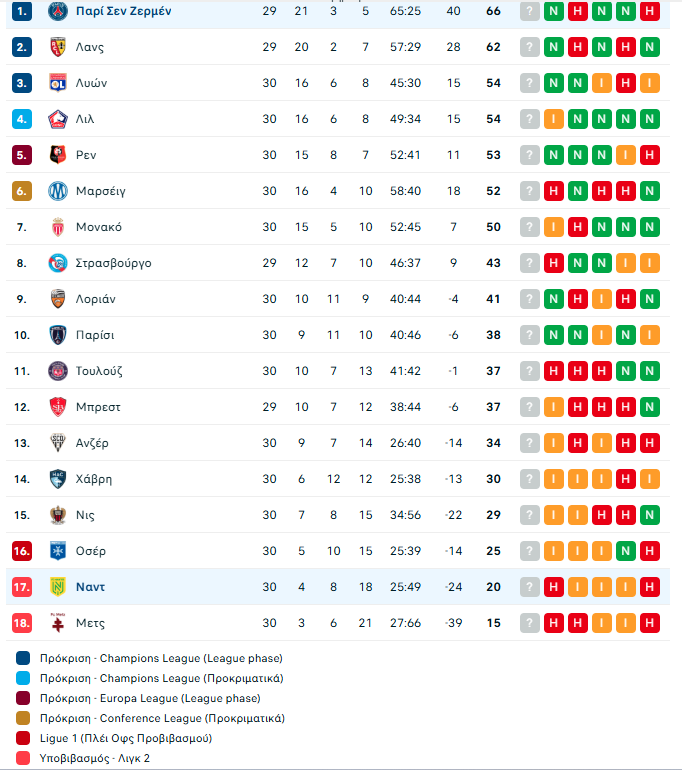Select the Marseille team logo

(x=57, y=191)
